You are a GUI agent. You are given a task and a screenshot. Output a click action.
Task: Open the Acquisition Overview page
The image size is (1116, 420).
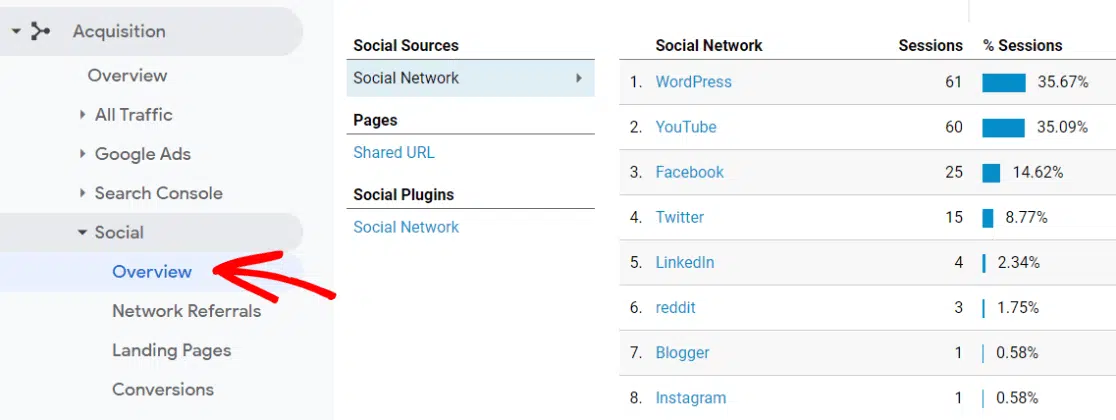(x=127, y=75)
